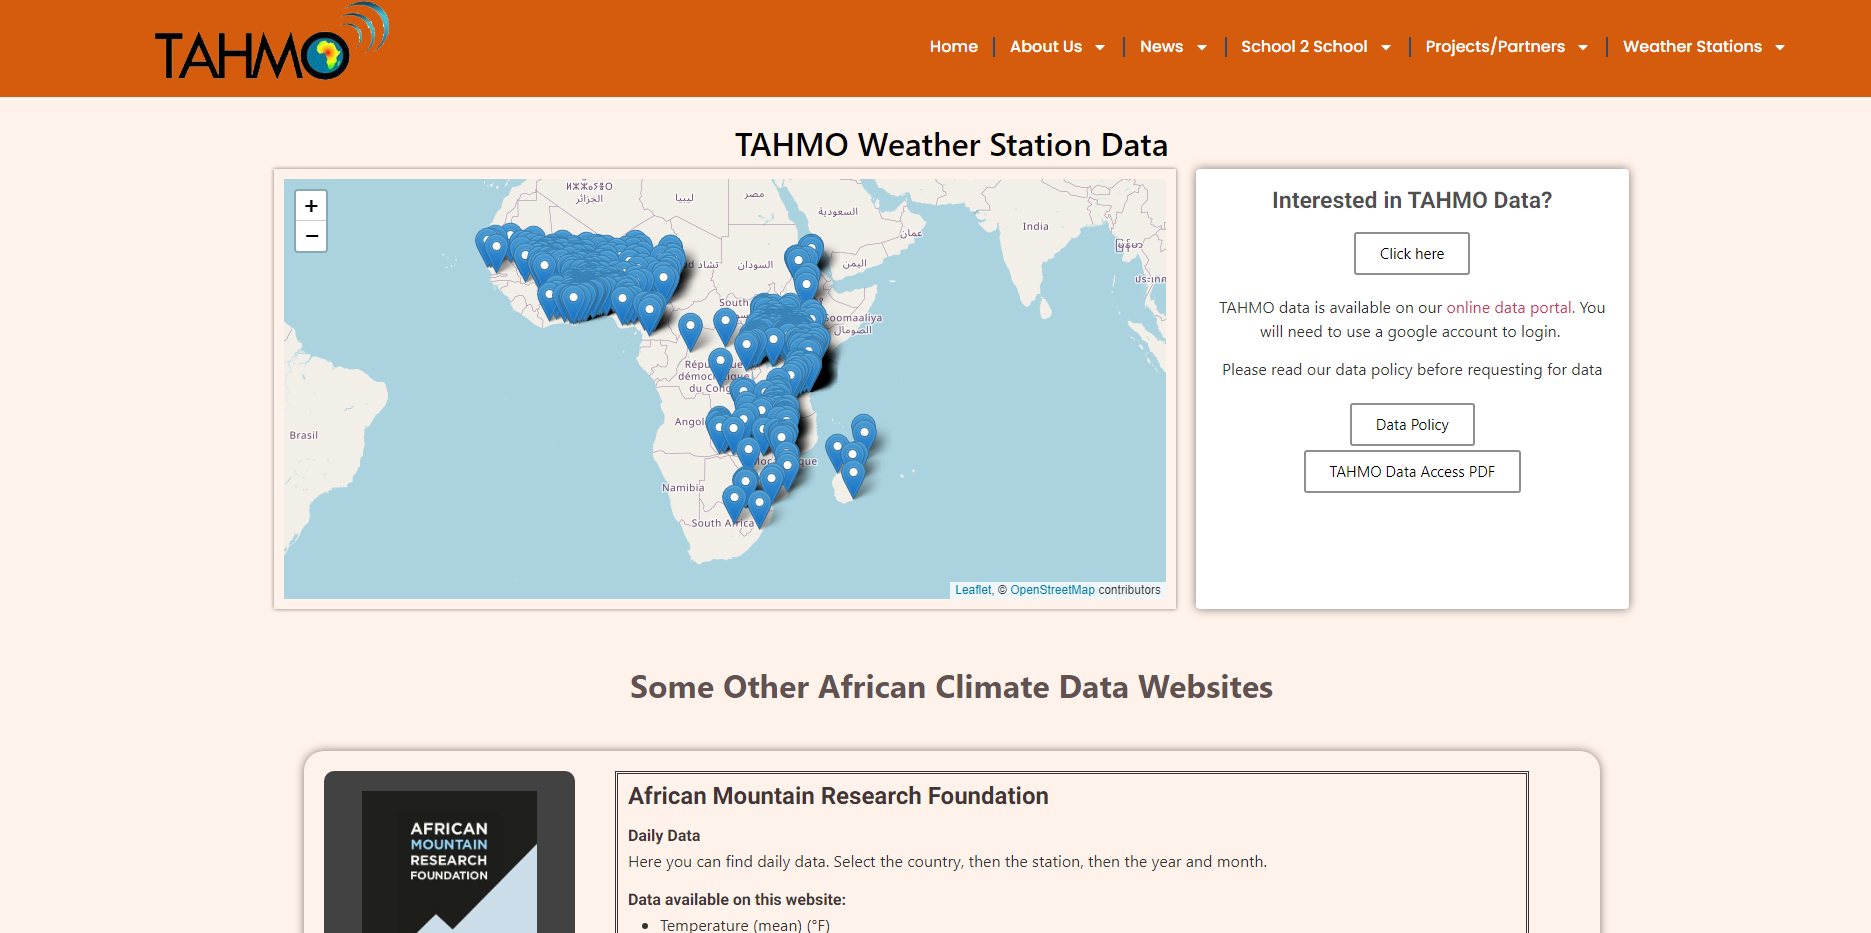Expand the School 2 School dropdown arrow
The height and width of the screenshot is (933, 1871).
(x=1386, y=48)
